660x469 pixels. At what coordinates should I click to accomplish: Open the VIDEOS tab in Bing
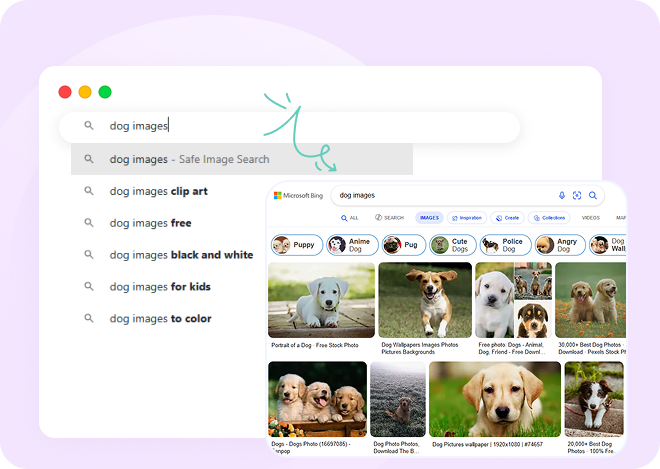591,217
